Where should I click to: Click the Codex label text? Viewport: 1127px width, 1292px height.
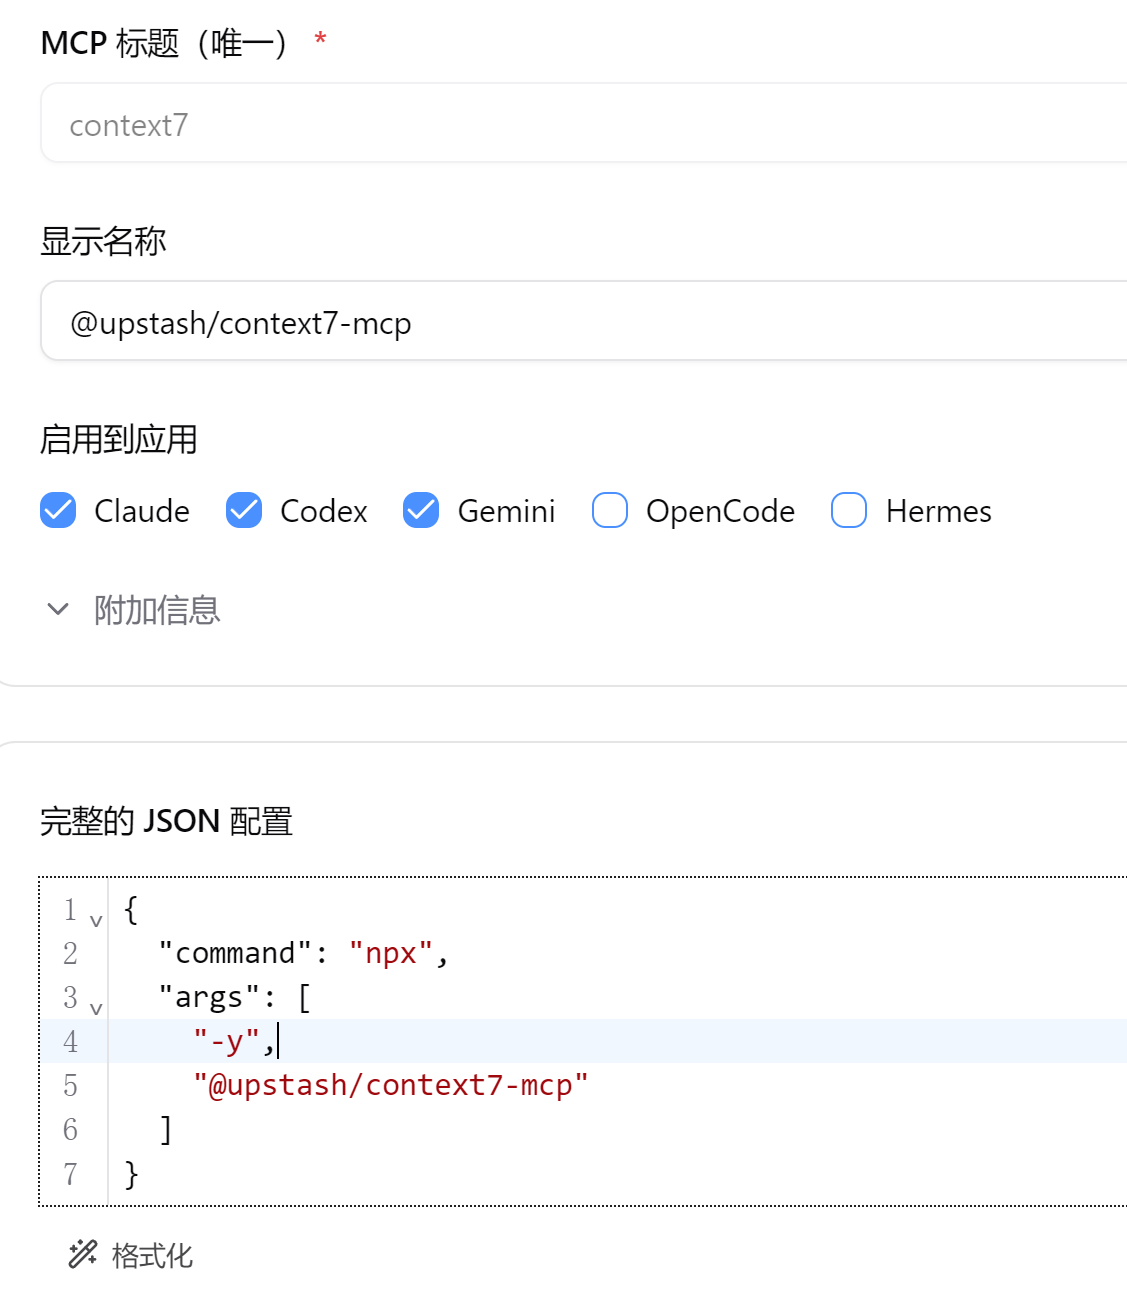(324, 511)
